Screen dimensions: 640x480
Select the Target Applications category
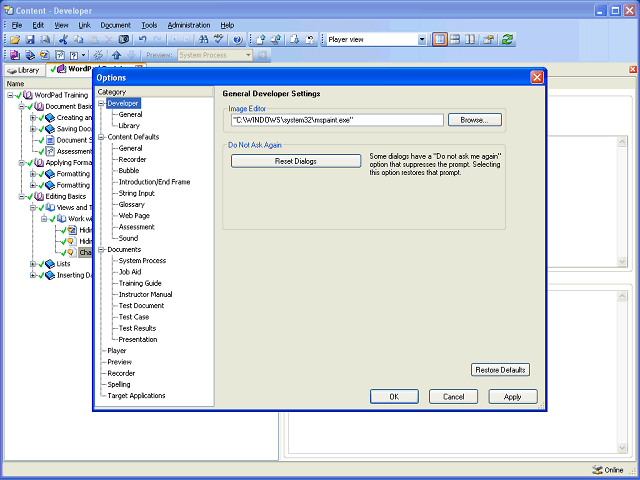click(x=136, y=396)
